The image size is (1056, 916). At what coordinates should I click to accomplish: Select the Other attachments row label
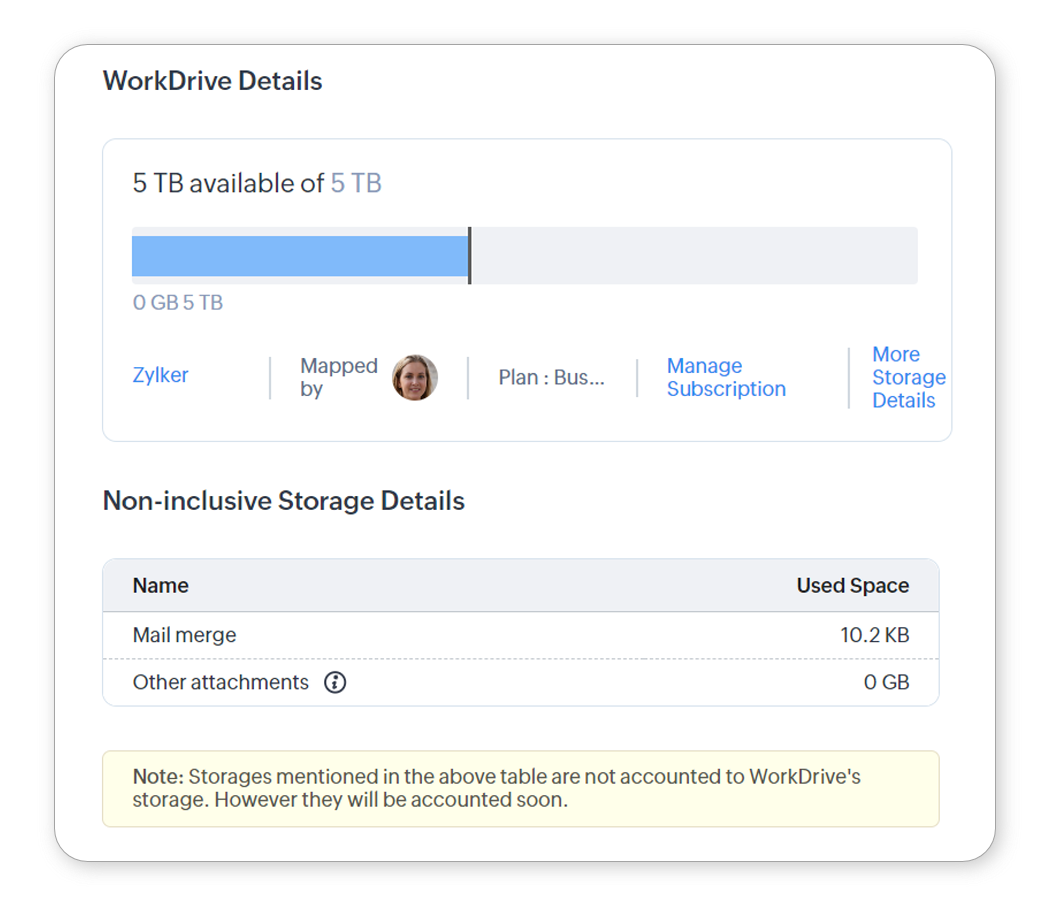point(221,683)
